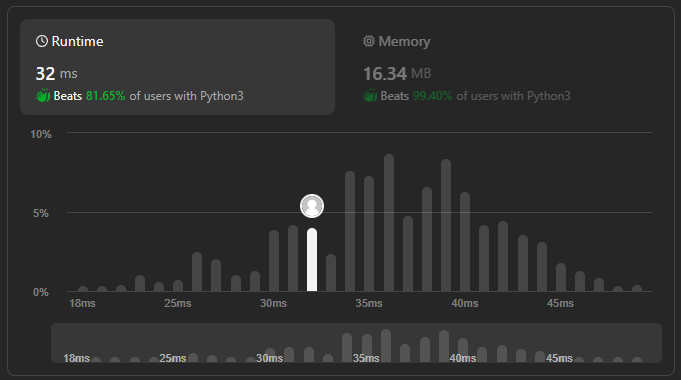
Task: Click the clapping hands icon in Runtime card
Action: click(43, 96)
